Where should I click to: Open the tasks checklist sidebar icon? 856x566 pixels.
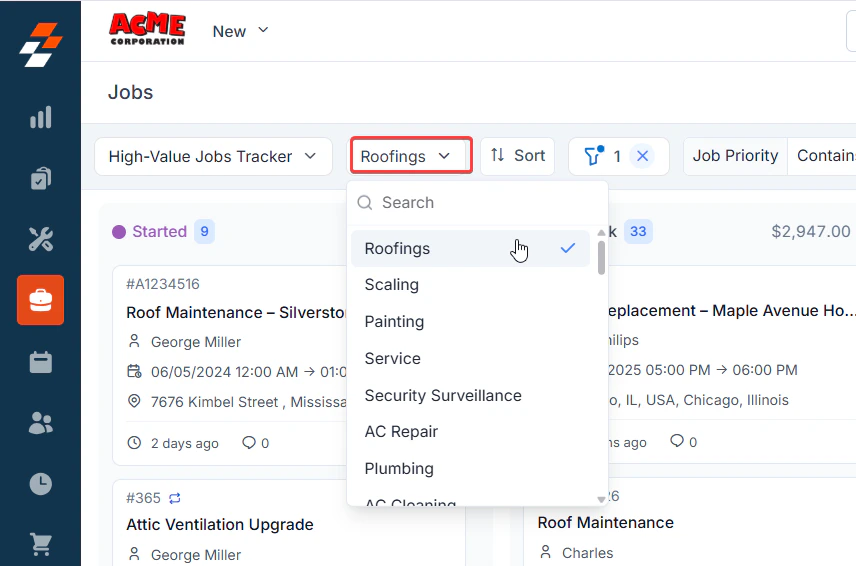click(40, 178)
